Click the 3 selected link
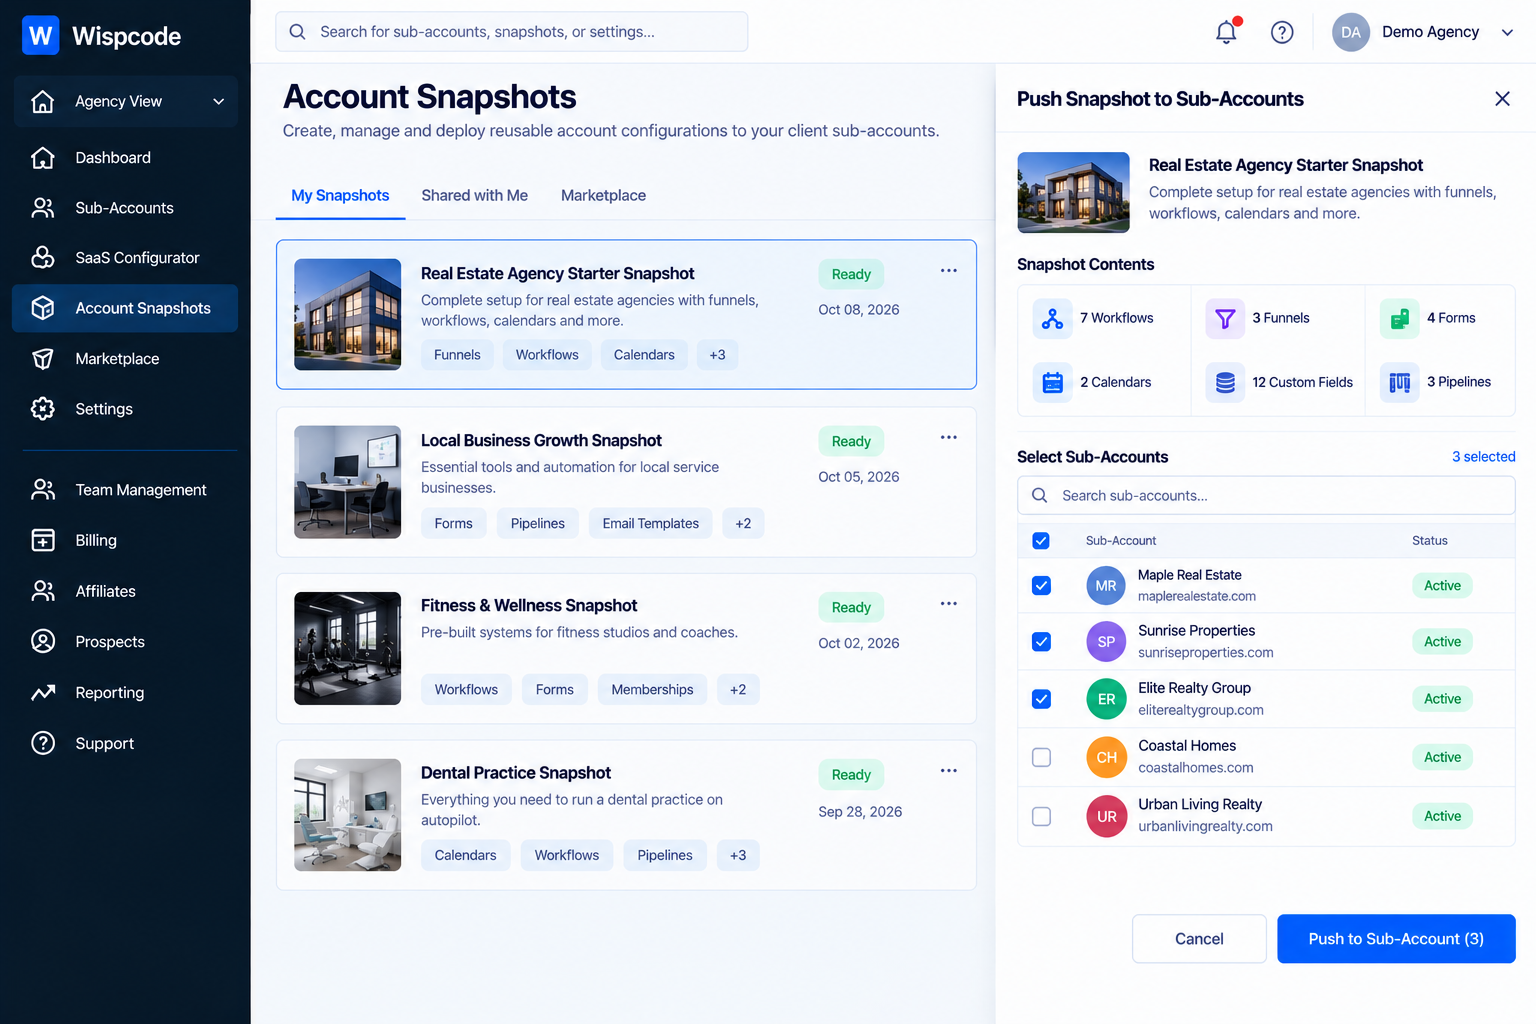This screenshot has height=1024, width=1536. click(1483, 457)
